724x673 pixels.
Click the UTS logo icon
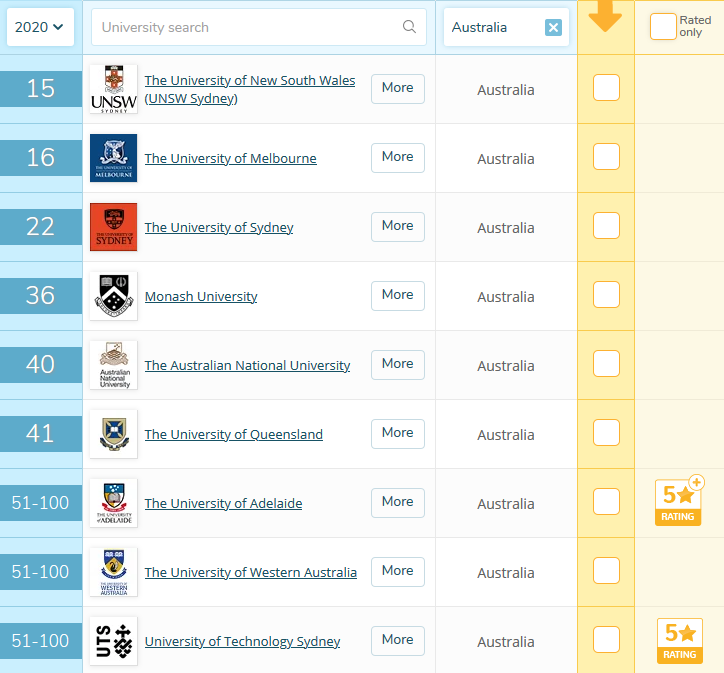[113, 641]
